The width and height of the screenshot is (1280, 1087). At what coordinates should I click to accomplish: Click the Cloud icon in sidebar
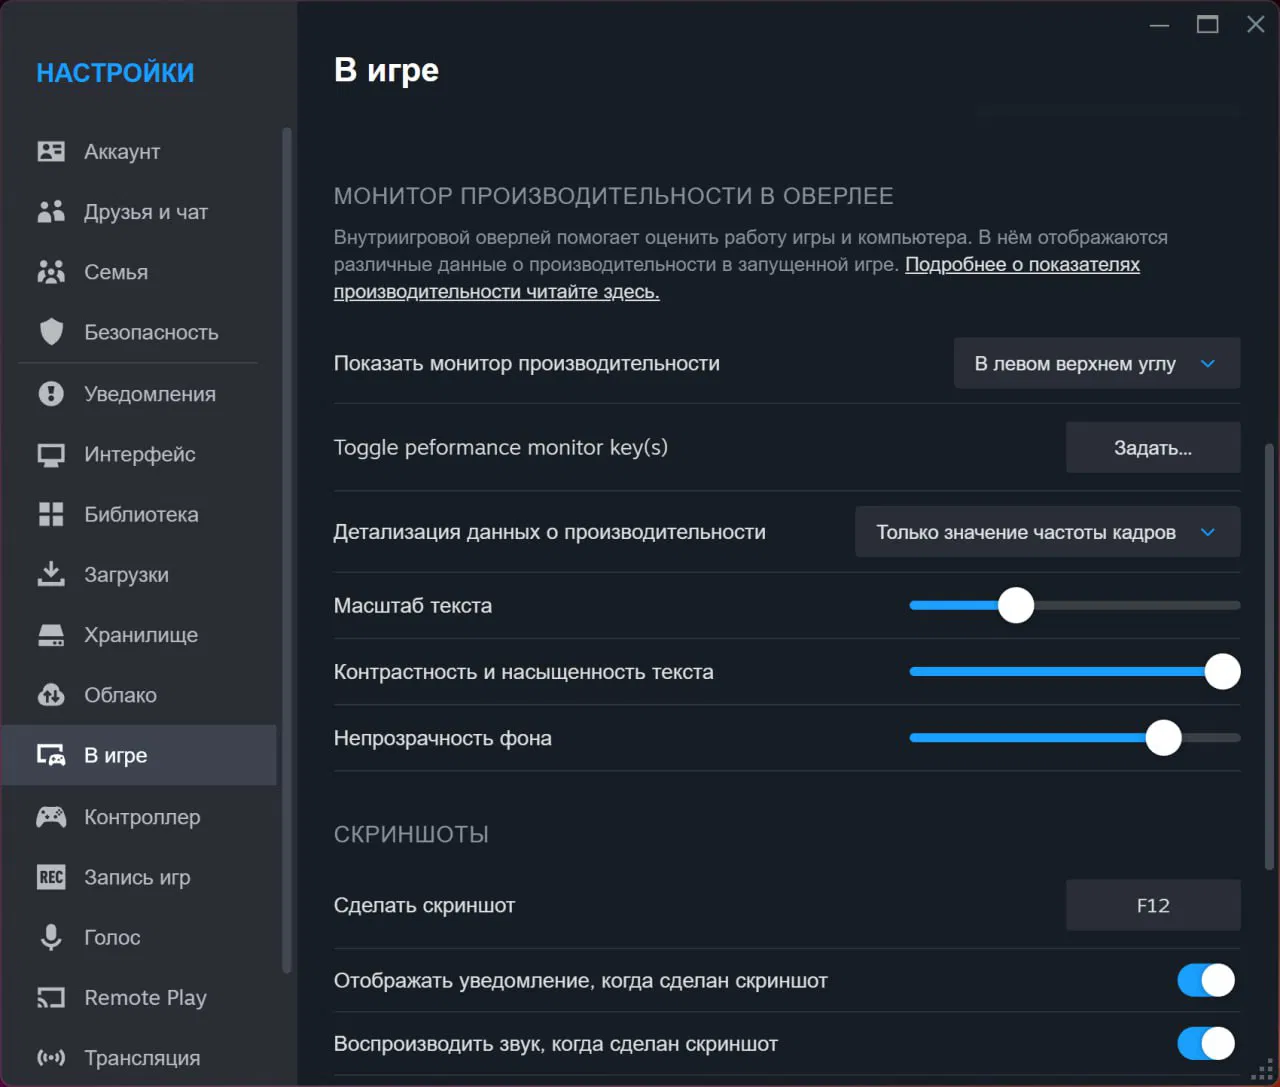51,695
